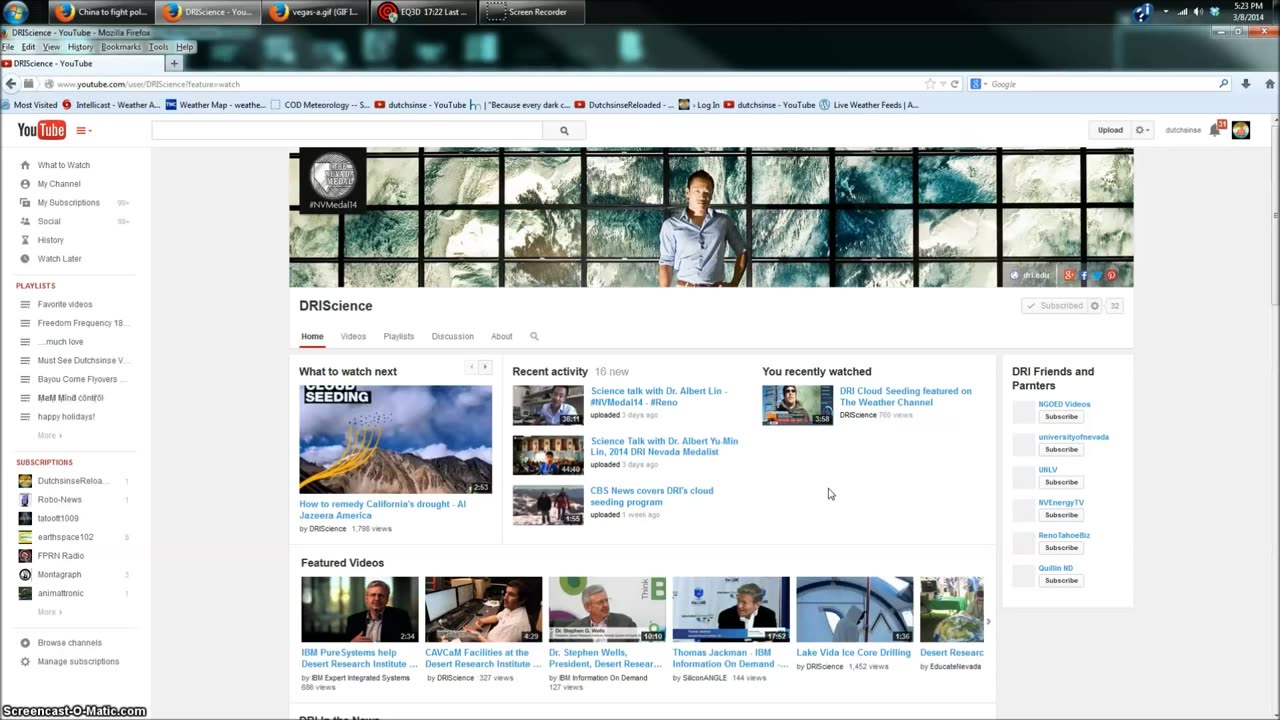Open Firefox downloads arrow icon
The width and height of the screenshot is (1280, 720).
pyautogui.click(x=1245, y=84)
